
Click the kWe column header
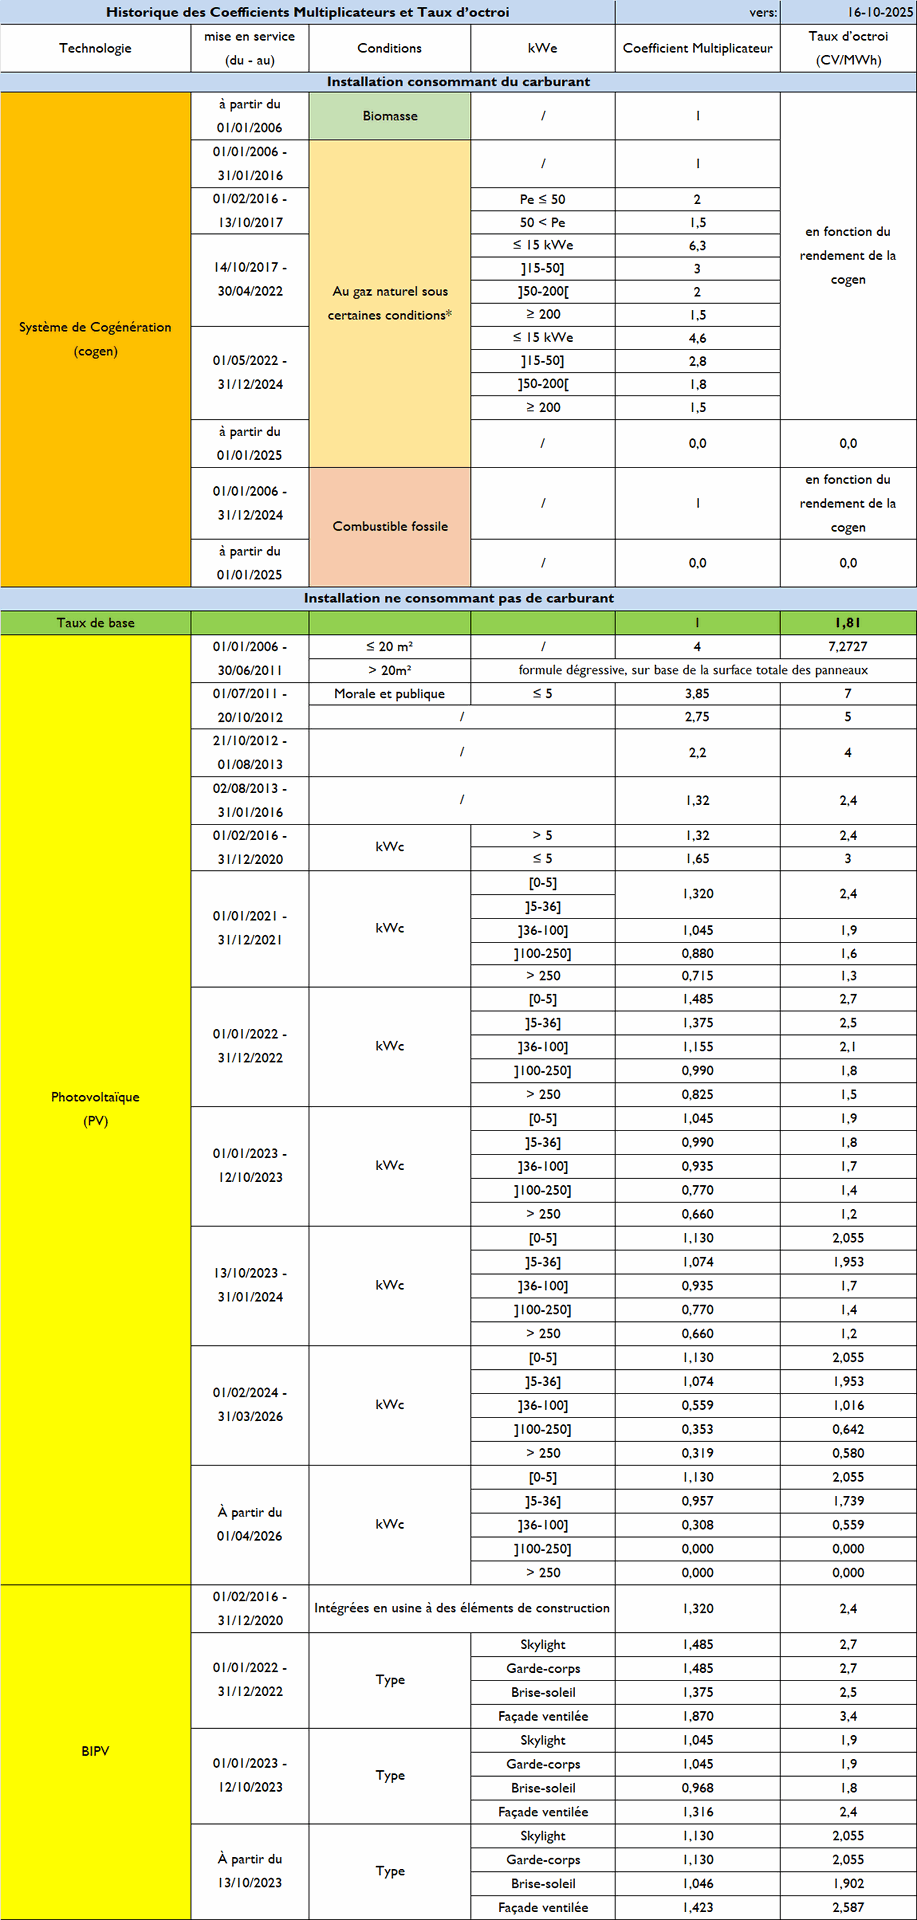(542, 48)
